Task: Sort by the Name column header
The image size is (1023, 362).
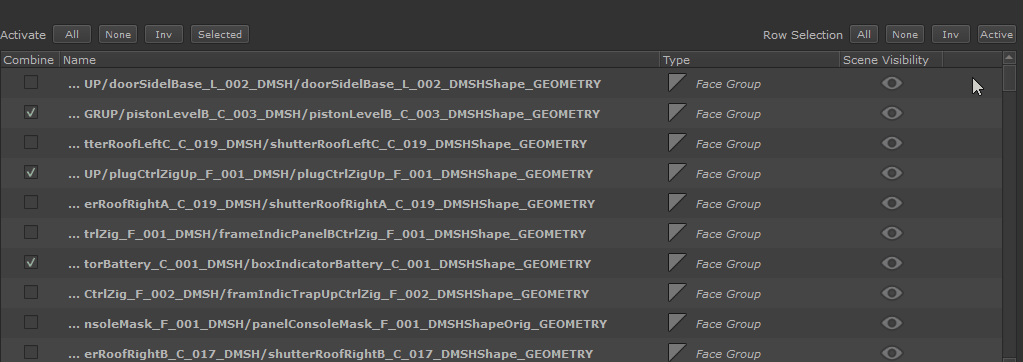Action: [359, 60]
